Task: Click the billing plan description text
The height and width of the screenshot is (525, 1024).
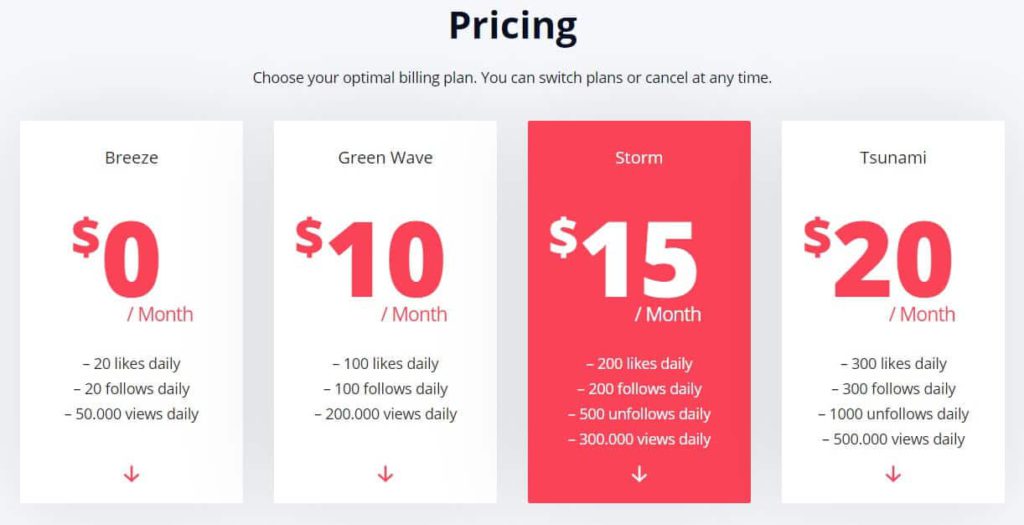Action: [x=512, y=78]
